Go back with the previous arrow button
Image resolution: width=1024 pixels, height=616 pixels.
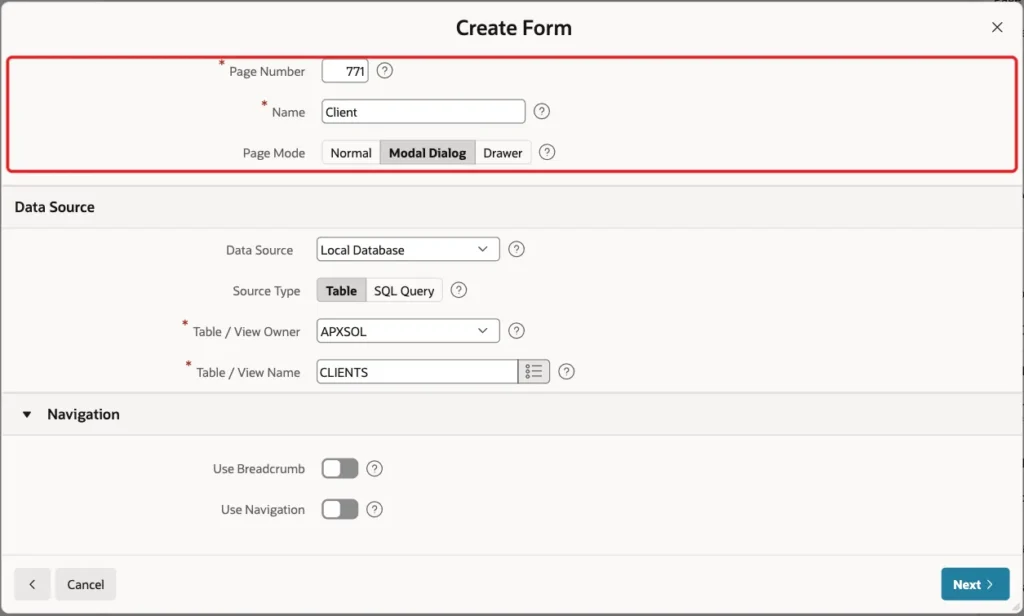32,585
